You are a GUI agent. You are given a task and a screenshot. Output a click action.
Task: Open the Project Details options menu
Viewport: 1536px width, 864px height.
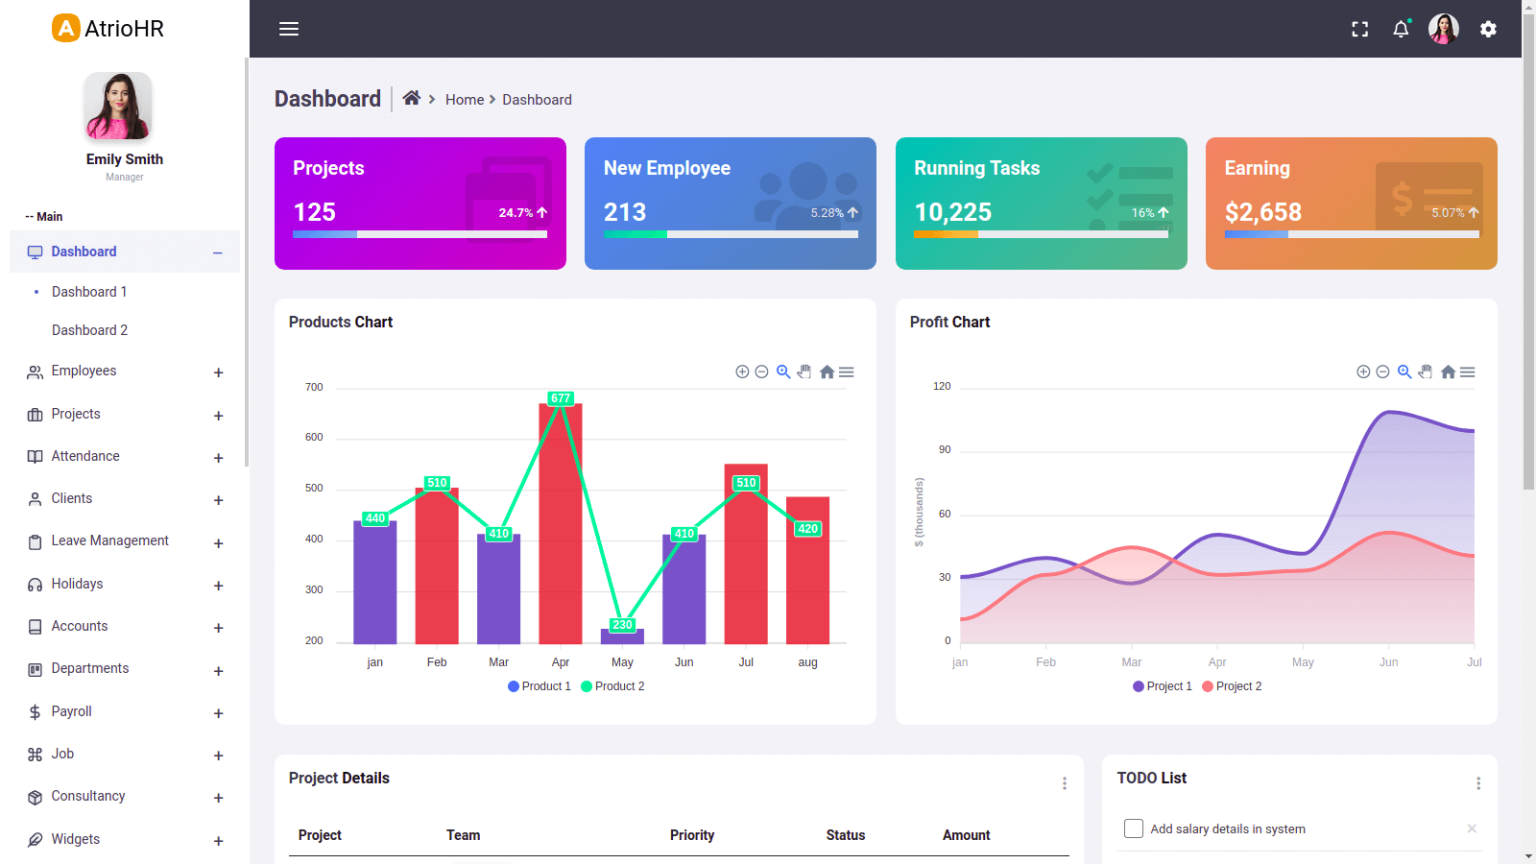(1064, 783)
